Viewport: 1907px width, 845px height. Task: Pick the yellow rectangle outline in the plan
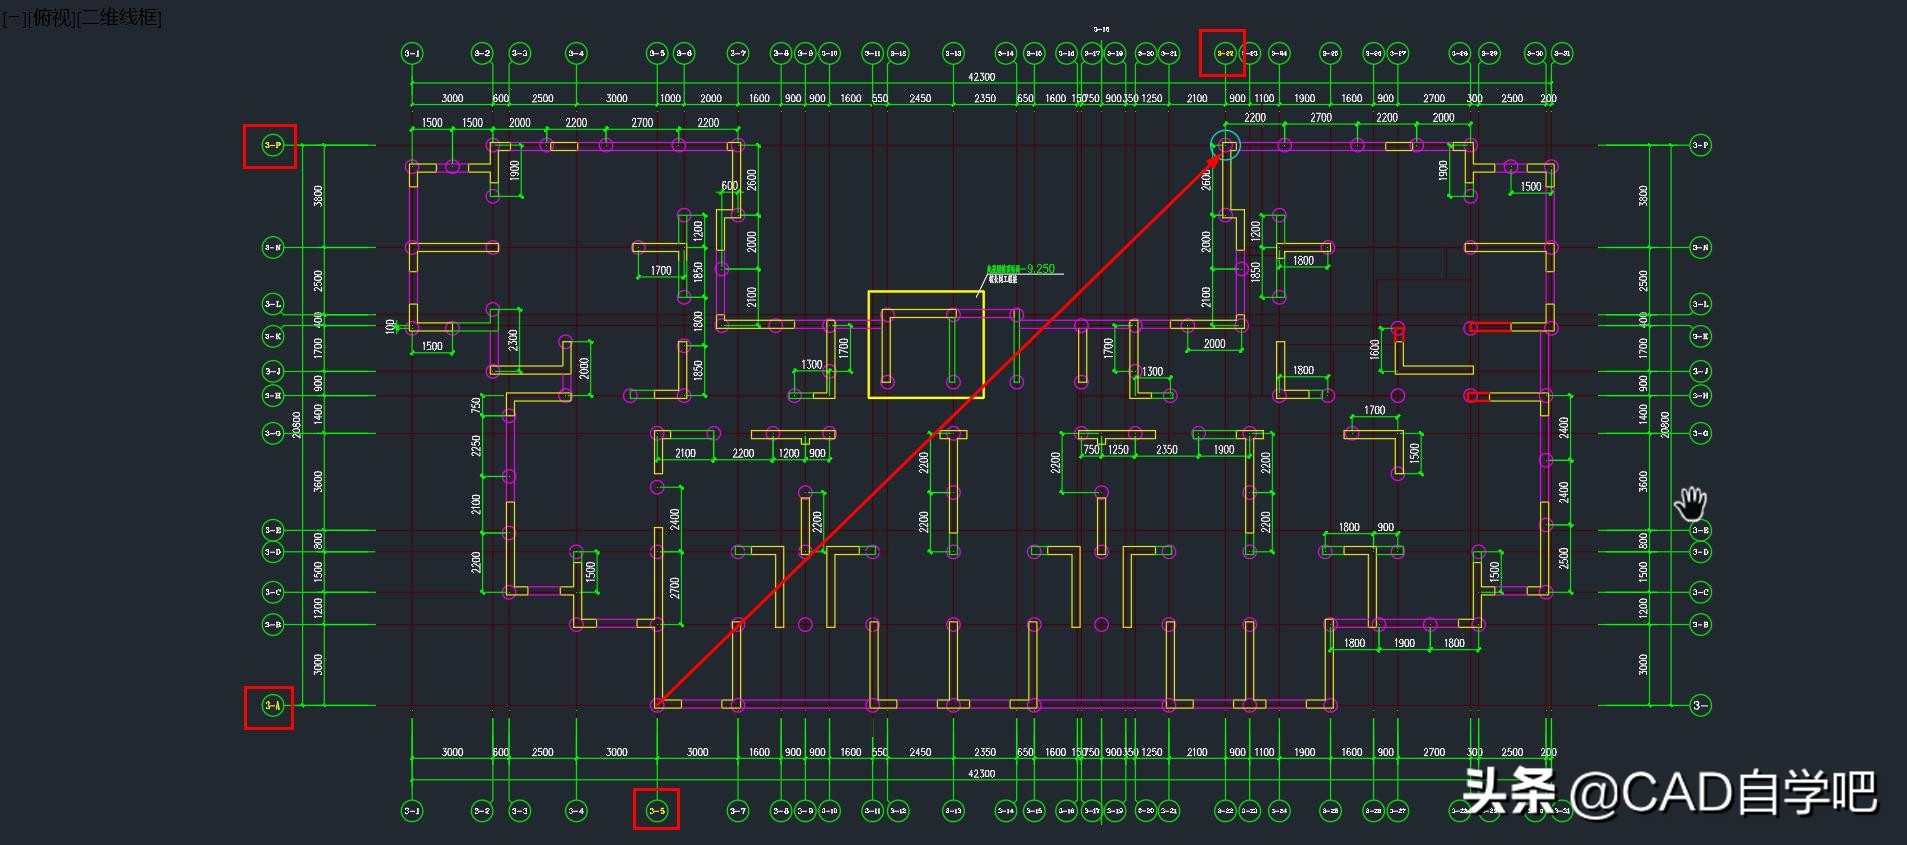coord(926,344)
